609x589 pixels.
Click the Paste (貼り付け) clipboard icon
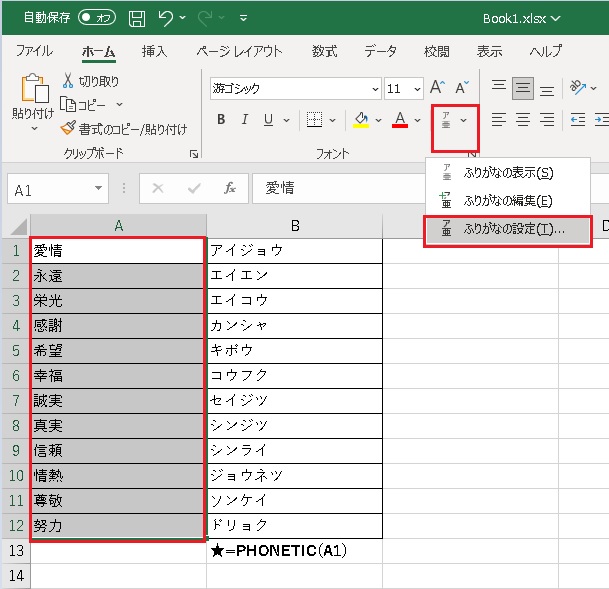tap(33, 91)
